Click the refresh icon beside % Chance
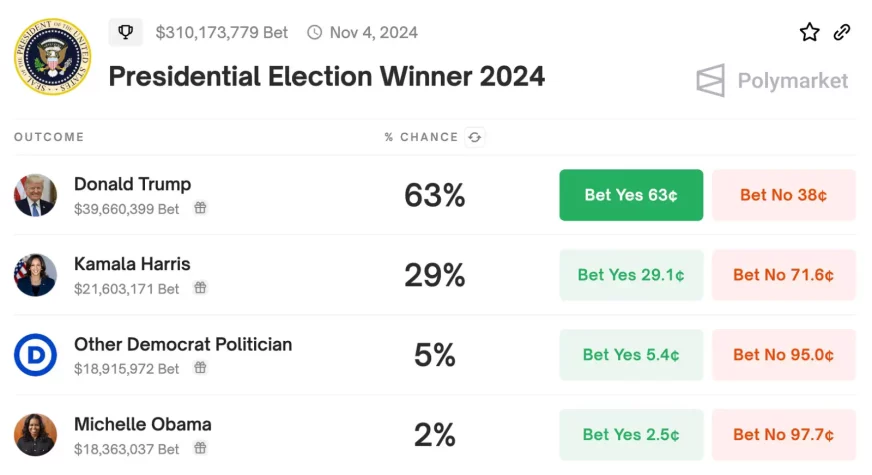The width and height of the screenshot is (872, 475). tap(474, 137)
